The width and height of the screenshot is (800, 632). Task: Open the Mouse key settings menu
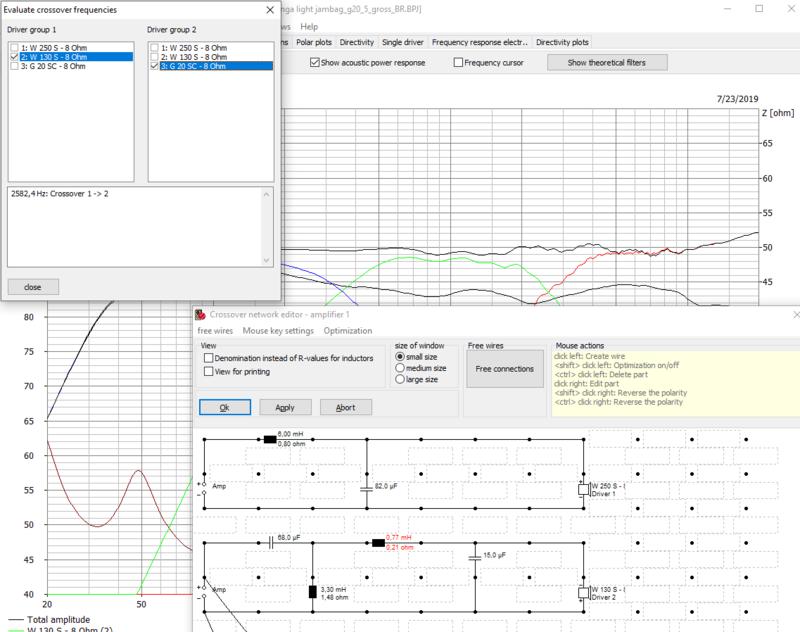coord(278,330)
